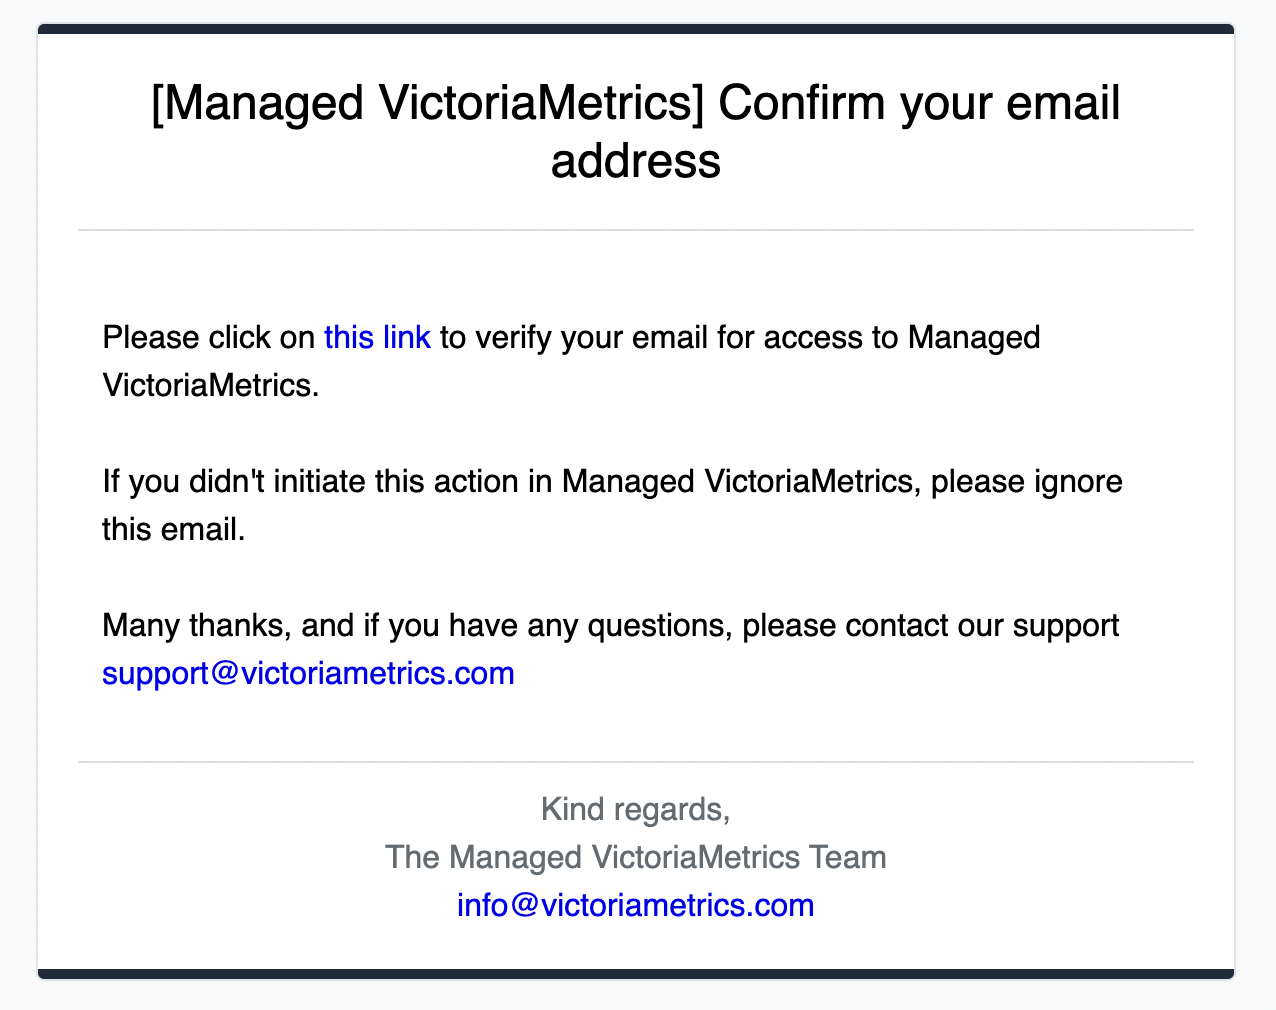The image size is (1276, 1010).
Task: Click "Many thanks, and if you have" text
Action: tap(340, 626)
